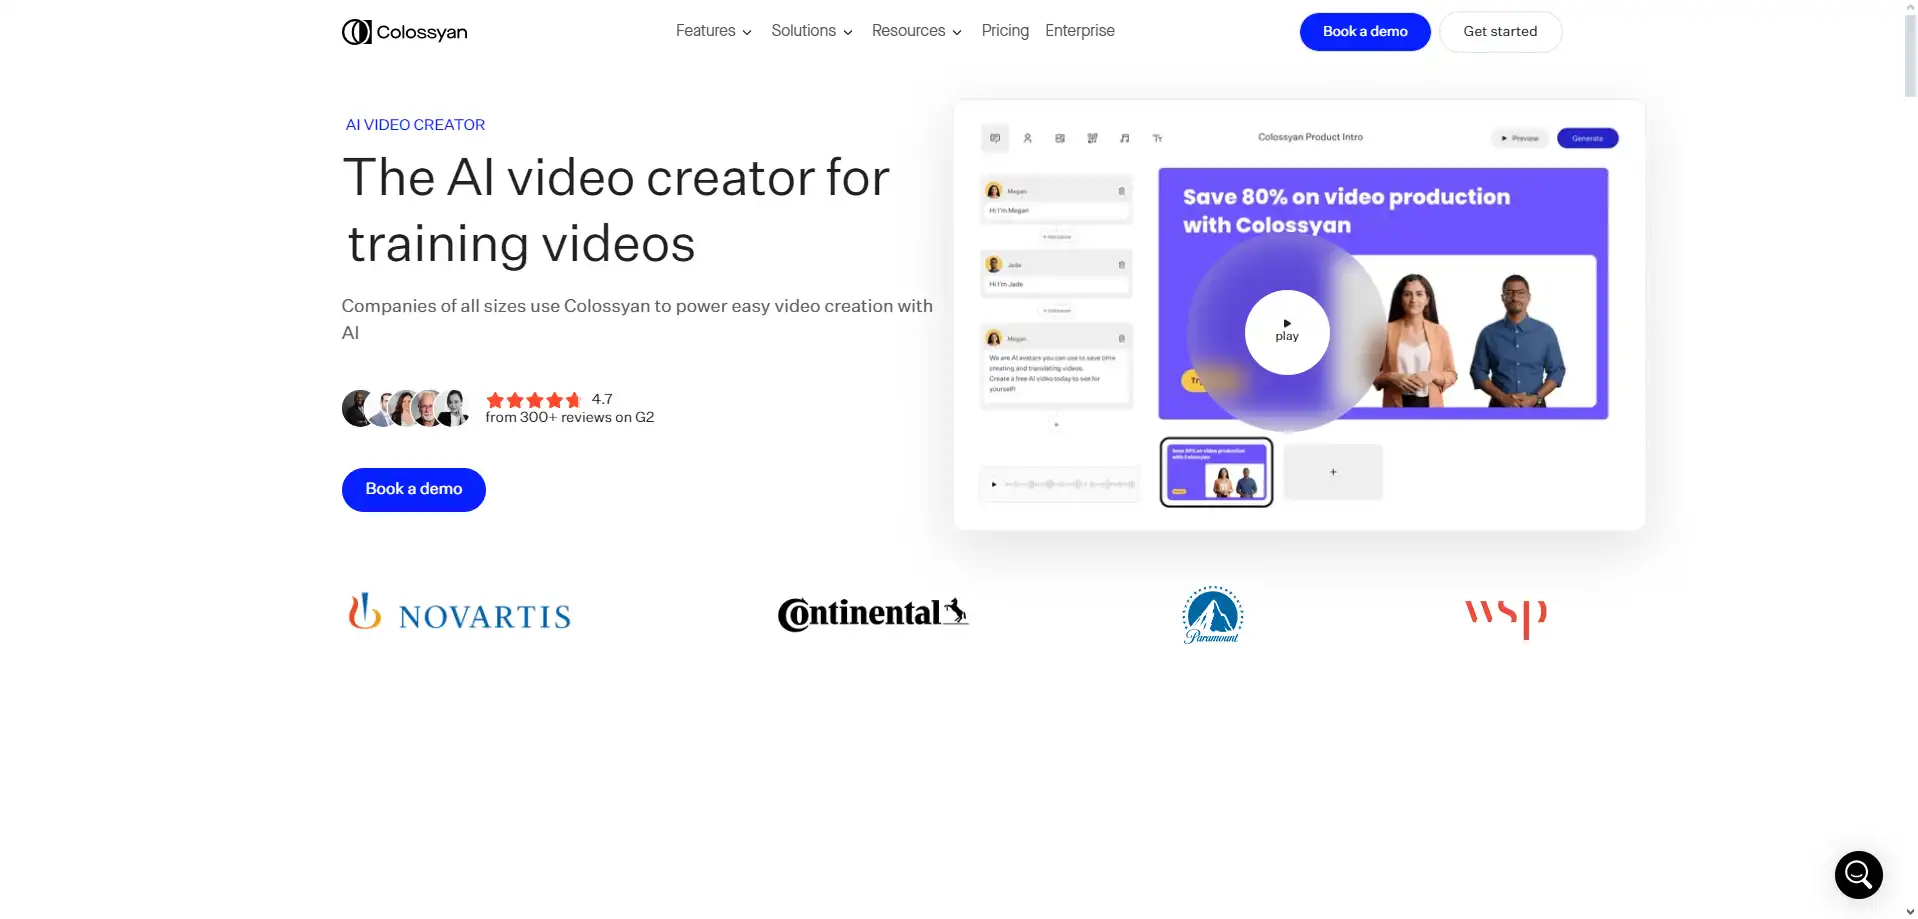The image size is (1918, 919).
Task: Open the Pricing page
Action: tap(1005, 31)
